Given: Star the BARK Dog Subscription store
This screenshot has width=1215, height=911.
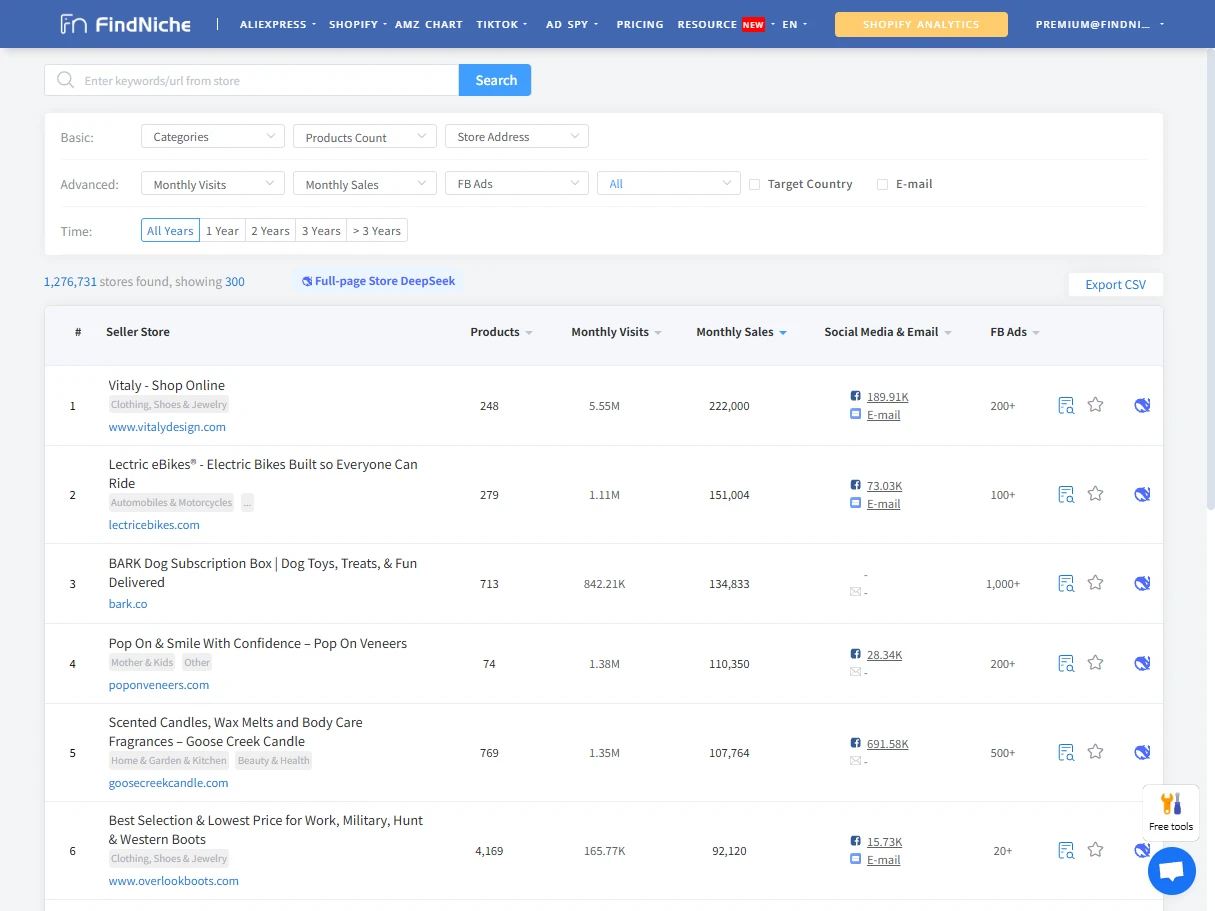Looking at the screenshot, I should (1095, 583).
